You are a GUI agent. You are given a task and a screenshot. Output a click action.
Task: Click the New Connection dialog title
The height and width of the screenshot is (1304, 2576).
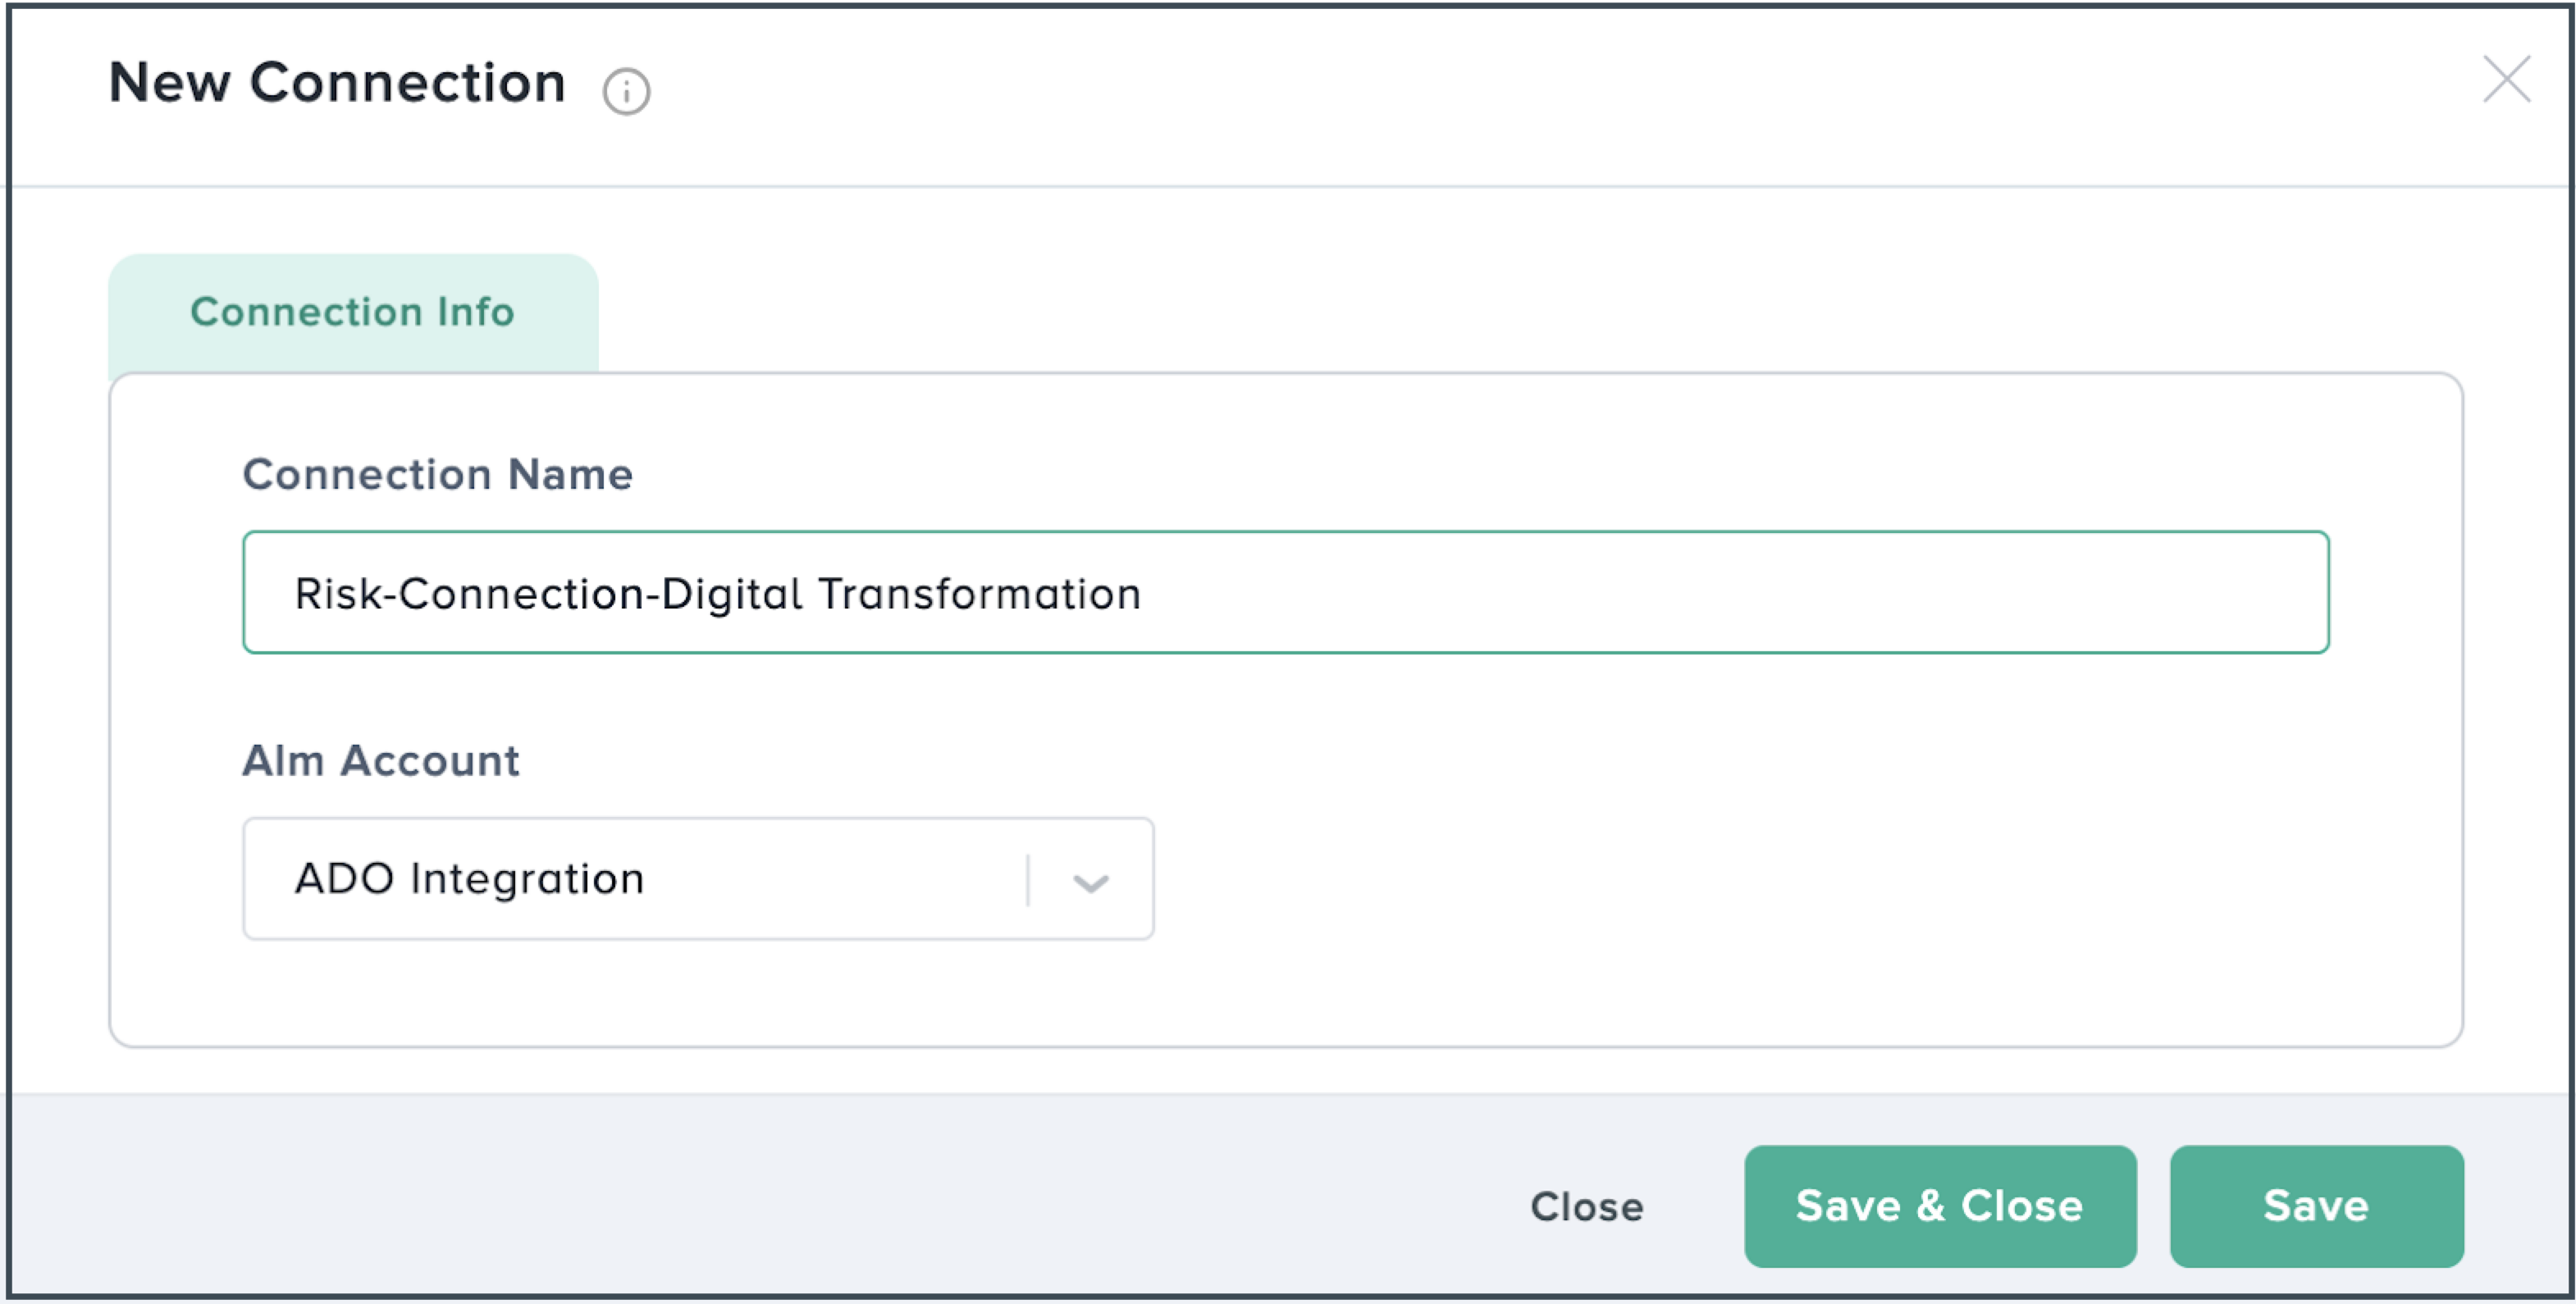[x=337, y=82]
